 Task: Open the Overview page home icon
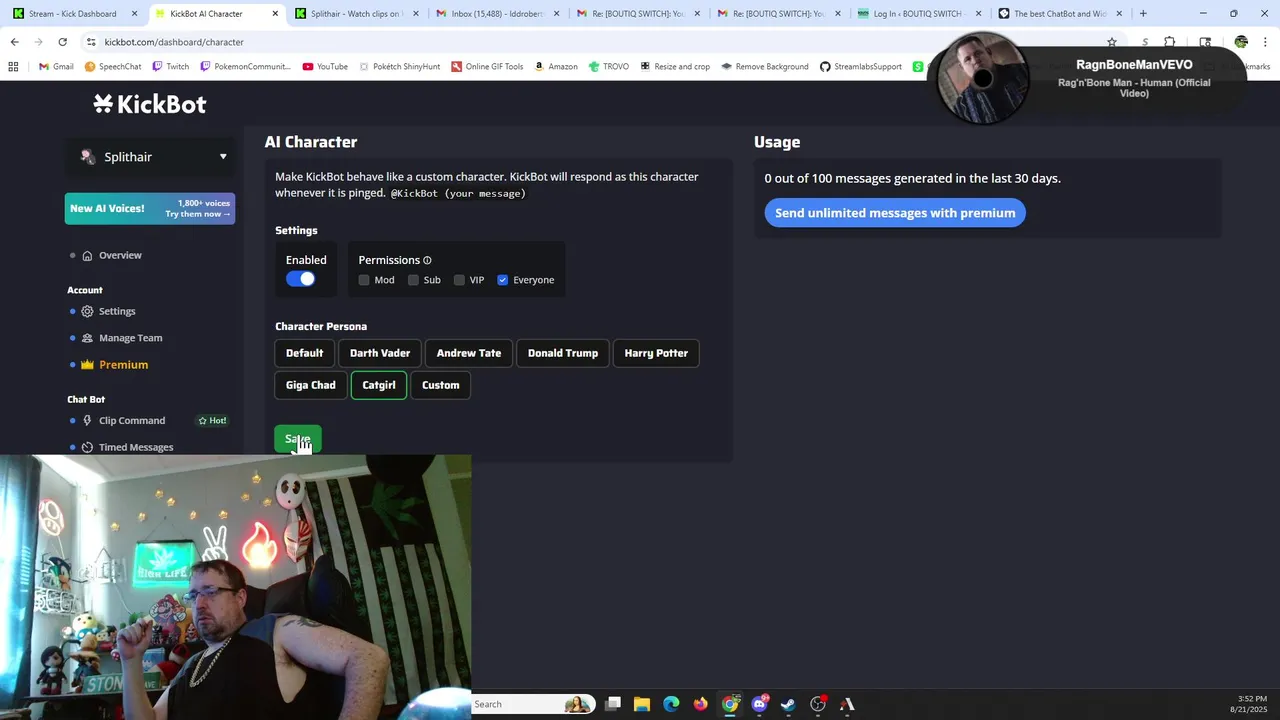87,255
